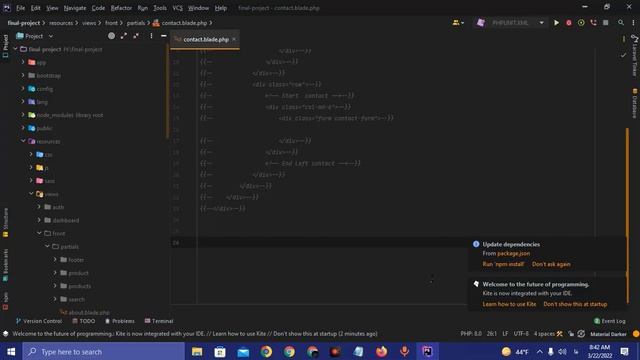Screen dimensions: 640x360
Task: Open the File menu
Action: coord(20,8)
